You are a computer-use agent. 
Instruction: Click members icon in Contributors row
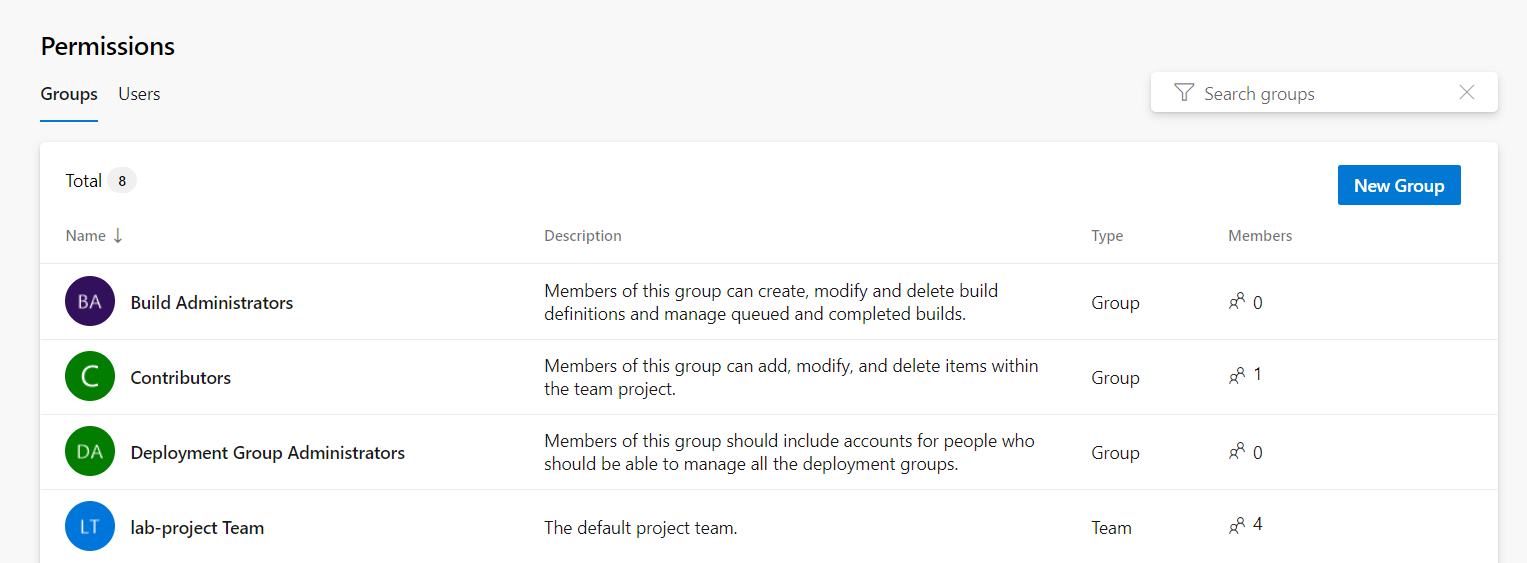pos(1237,376)
